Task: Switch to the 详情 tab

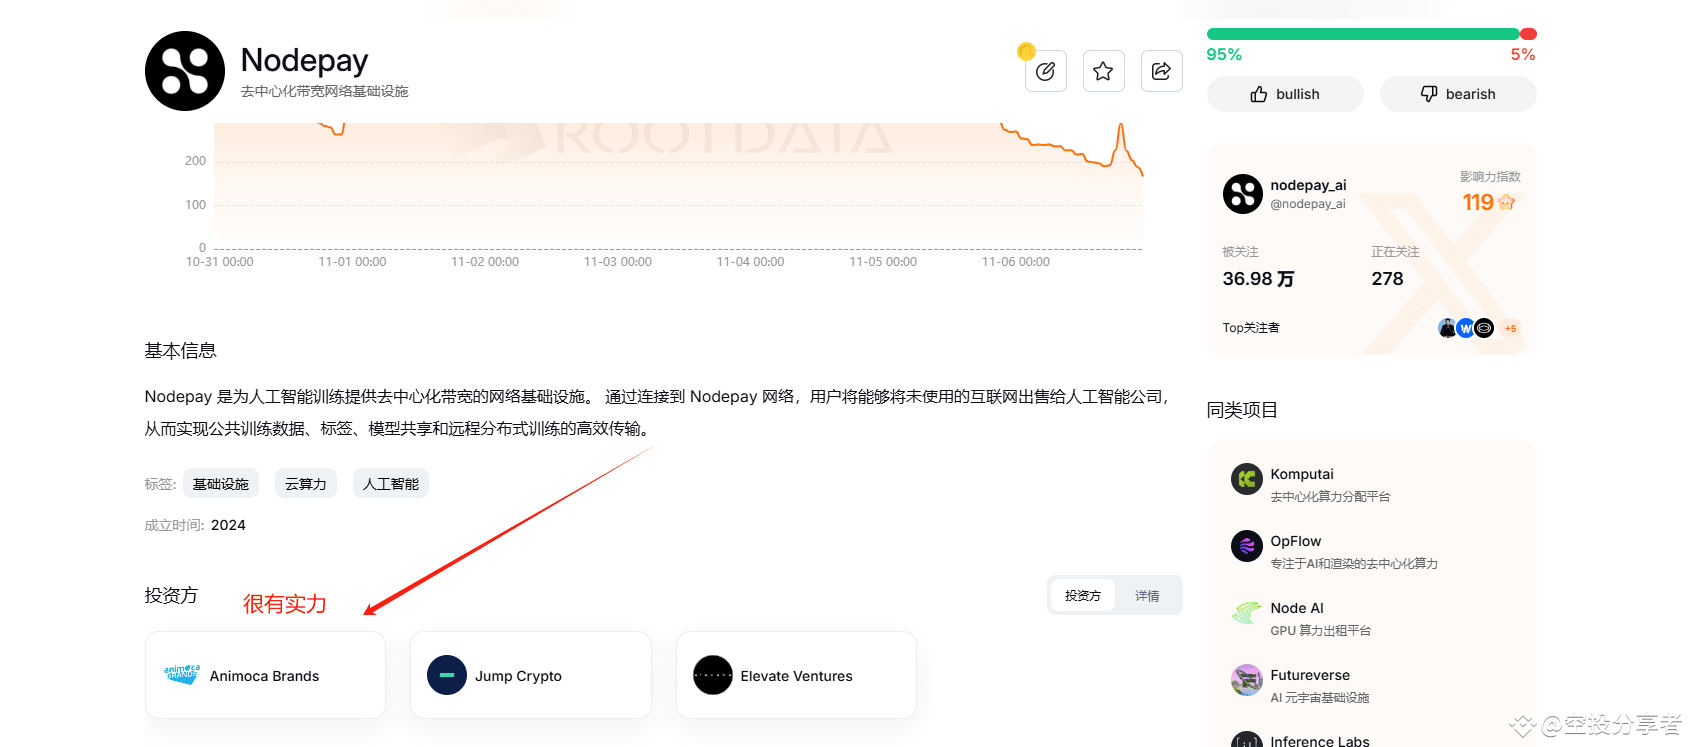Action: point(1147,596)
